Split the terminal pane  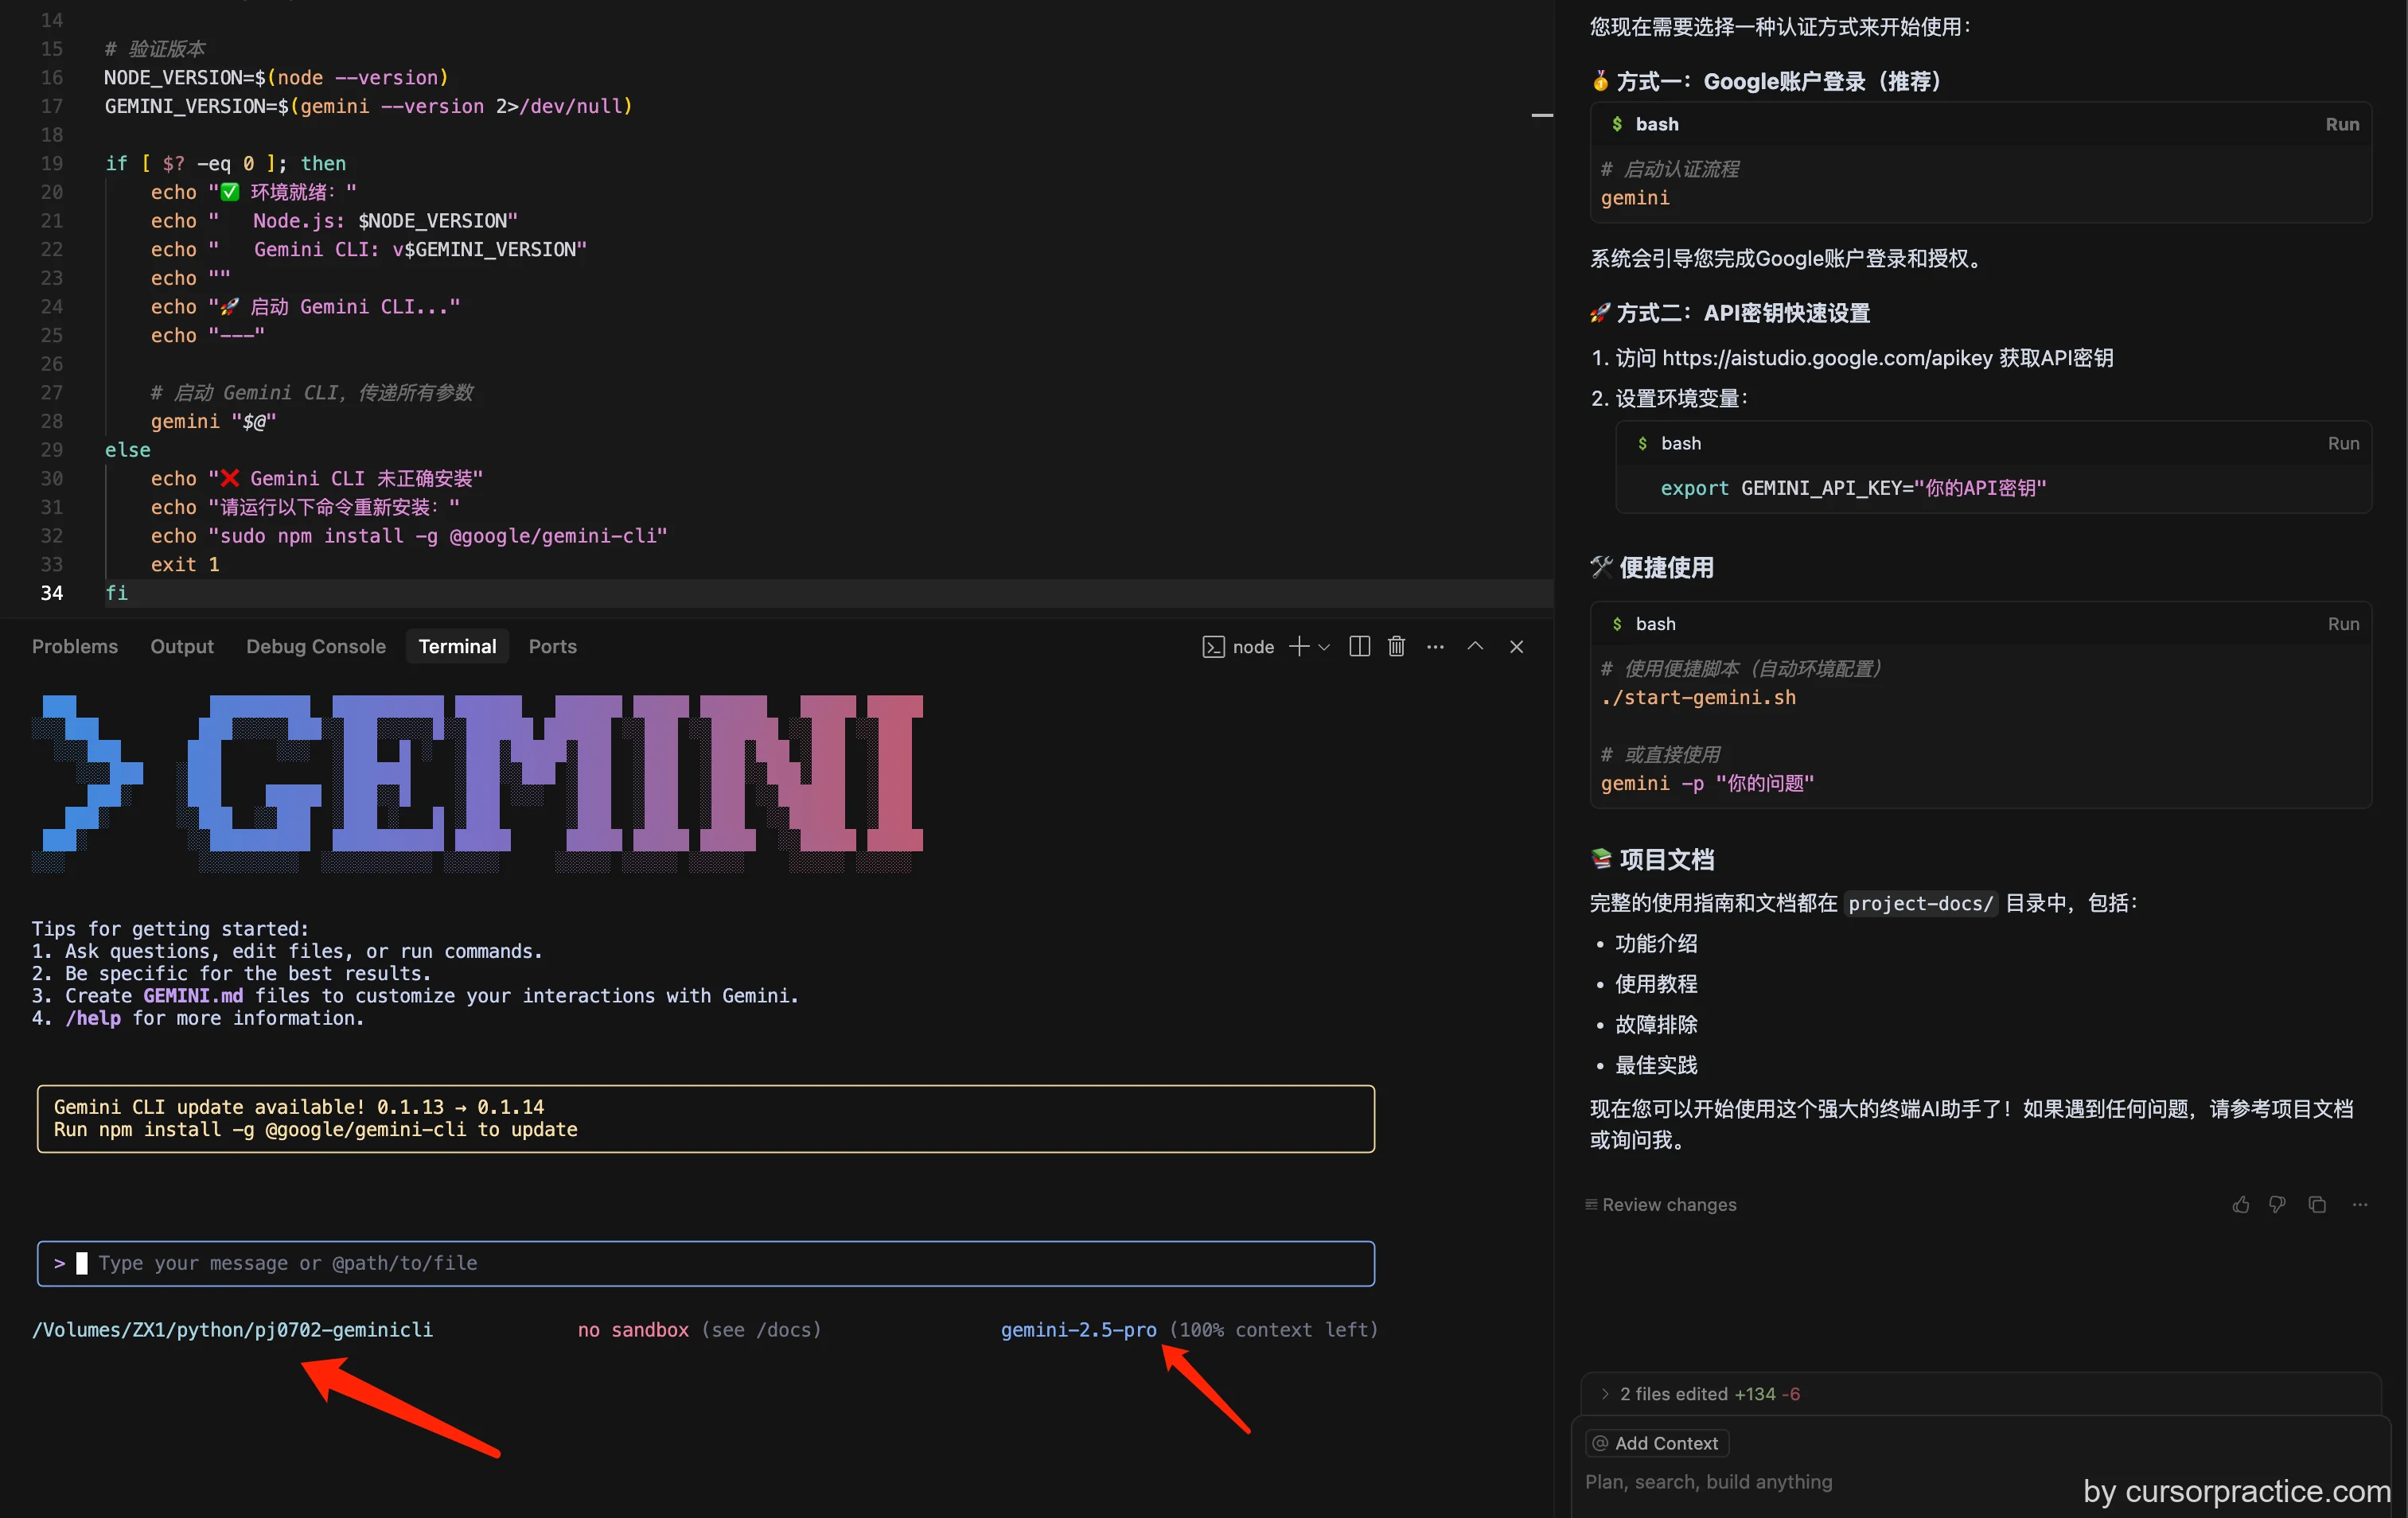(x=1359, y=646)
